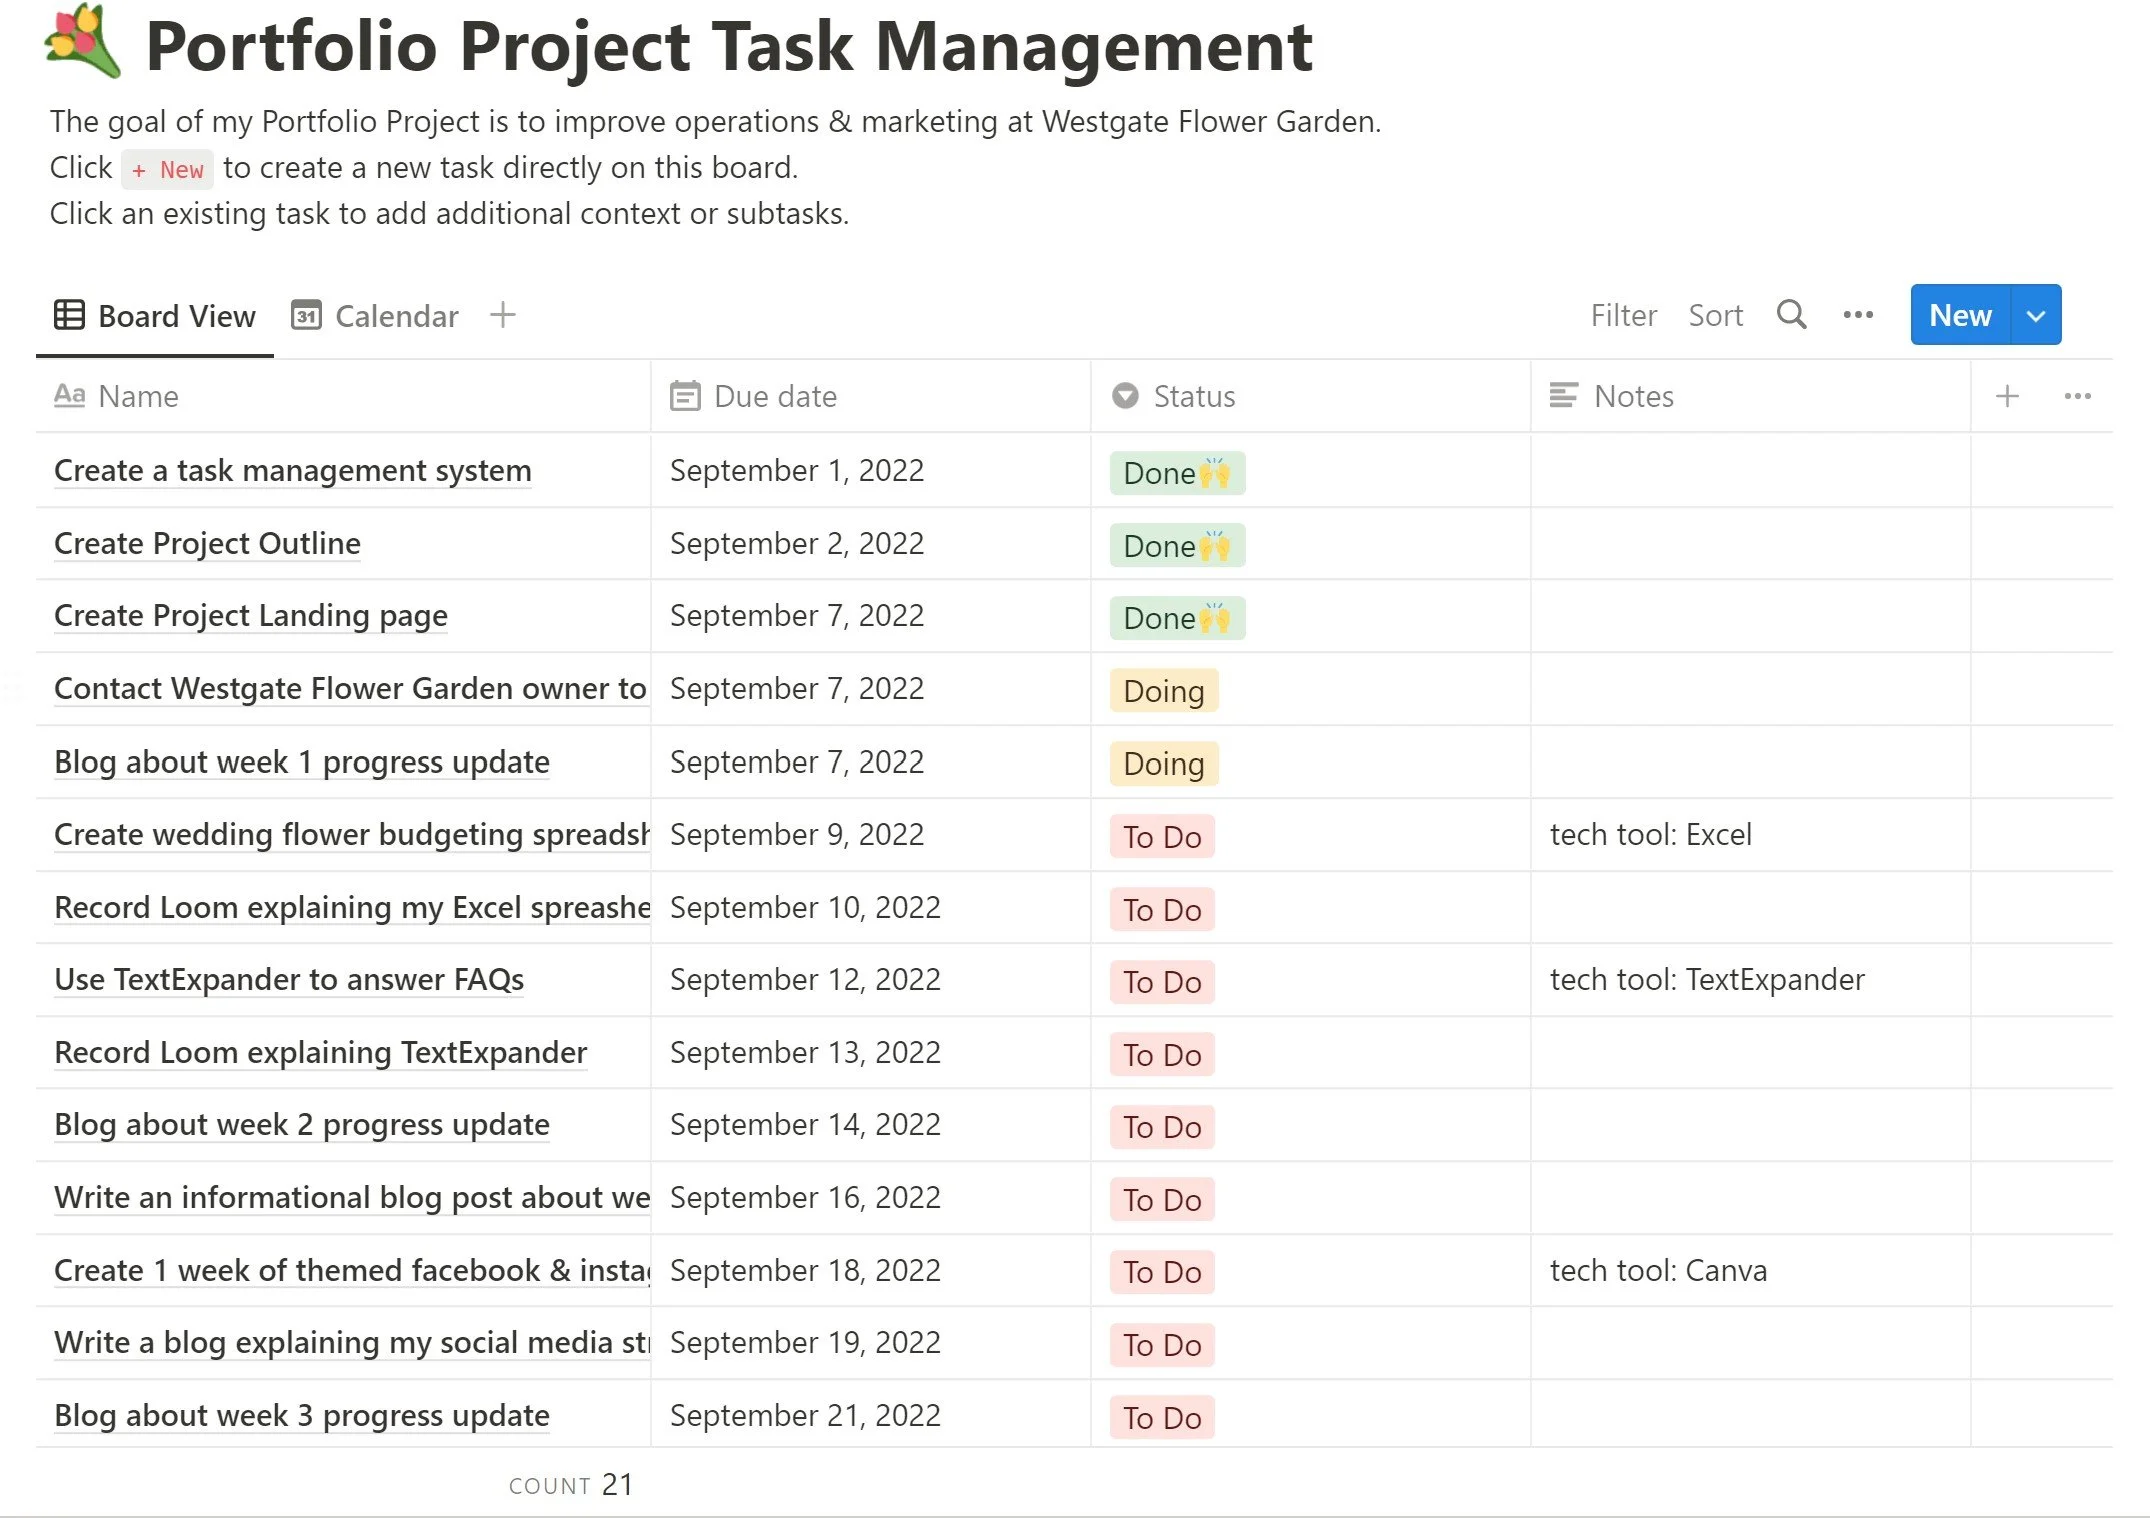The image size is (2150, 1518).
Task: Click the To Do tag for September 21
Action: tap(1162, 1417)
